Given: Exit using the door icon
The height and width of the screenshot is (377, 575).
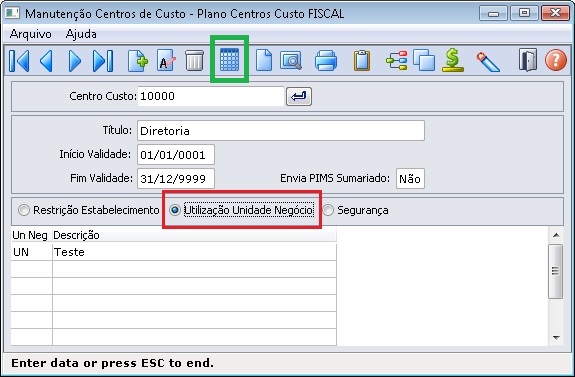Looking at the screenshot, I should click(x=528, y=60).
